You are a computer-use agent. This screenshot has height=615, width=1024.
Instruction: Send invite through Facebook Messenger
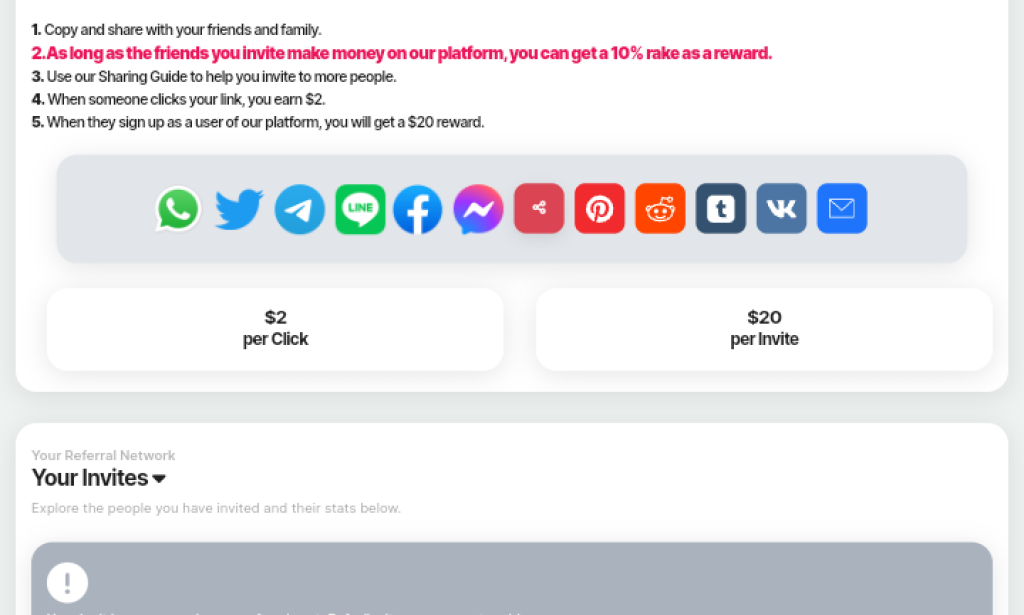478,209
